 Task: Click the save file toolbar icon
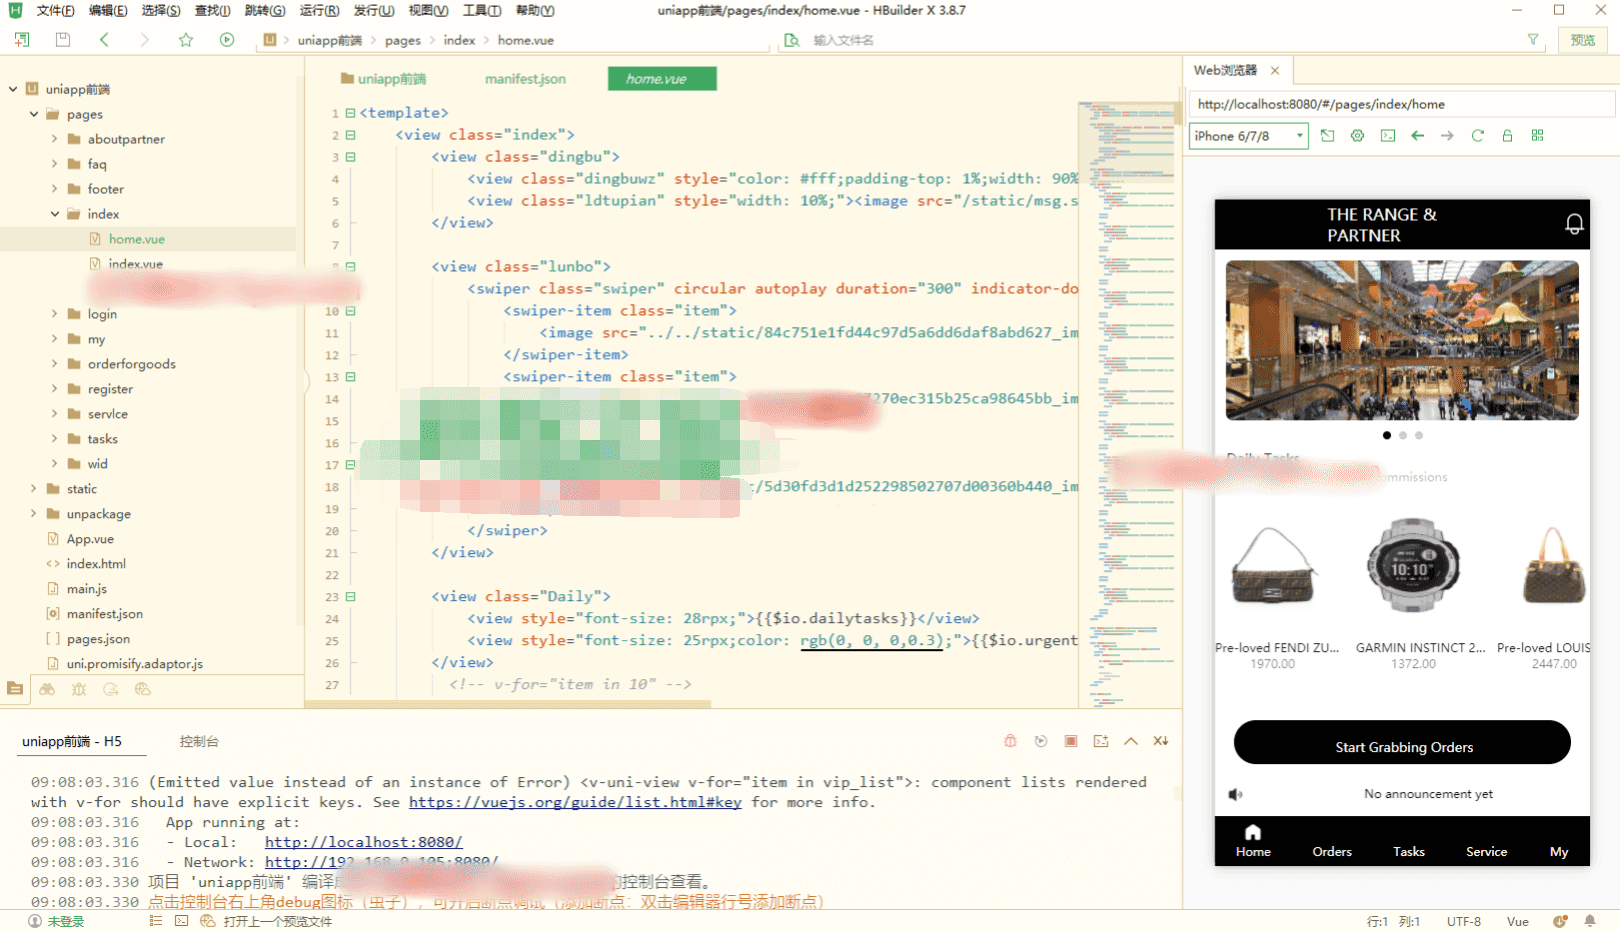[63, 40]
